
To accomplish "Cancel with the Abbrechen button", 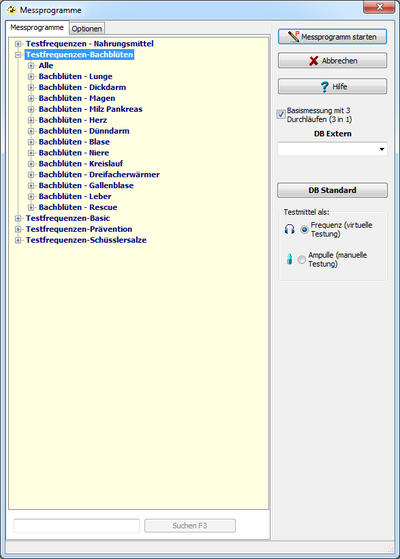I will [x=332, y=61].
